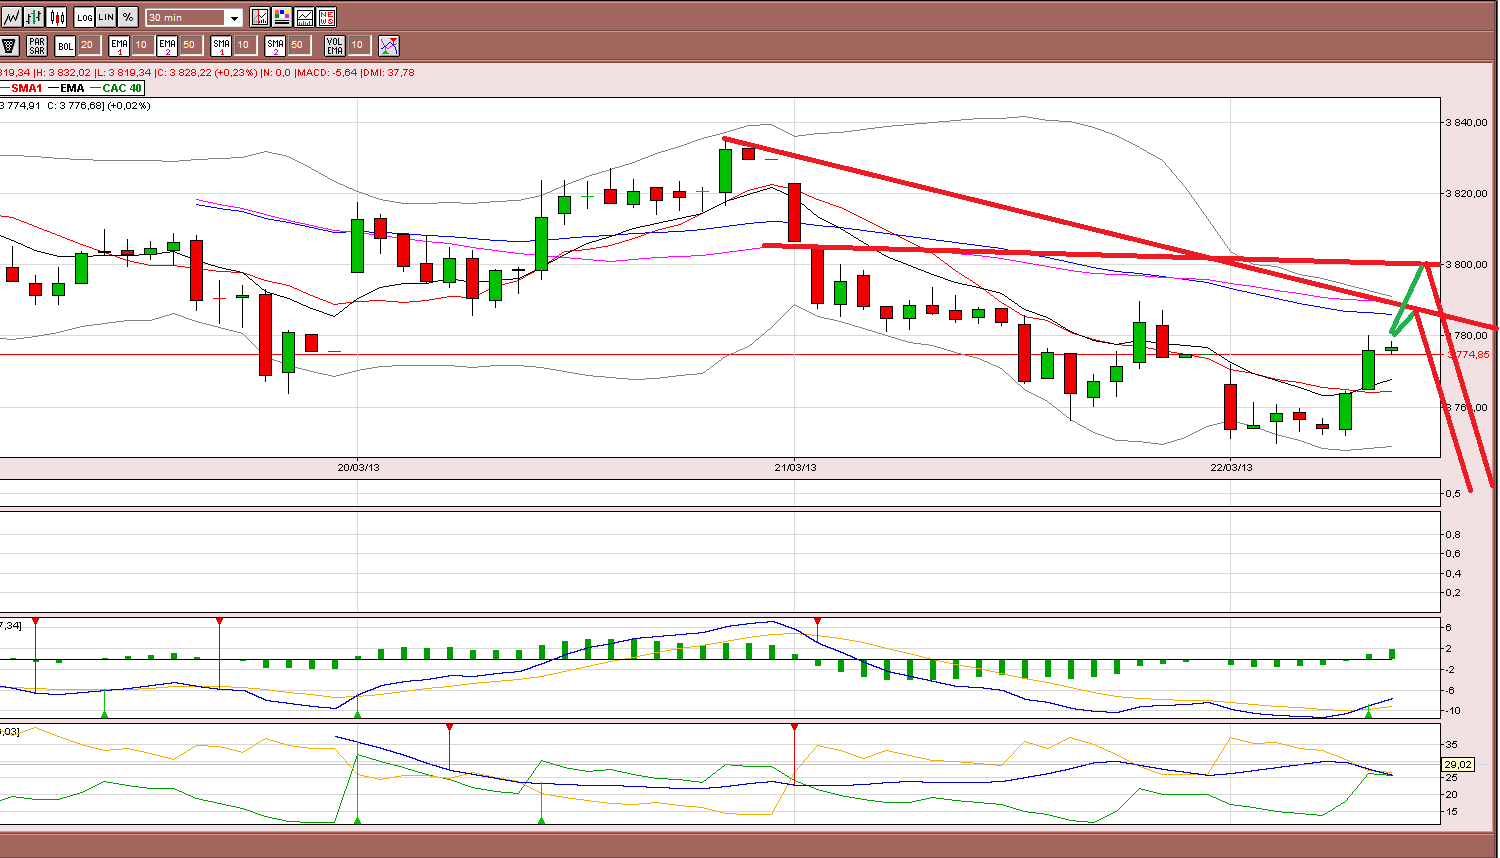Image resolution: width=1500 pixels, height=858 pixels.
Task: Click the CAC 40 legend label
Action: pyautogui.click(x=122, y=88)
